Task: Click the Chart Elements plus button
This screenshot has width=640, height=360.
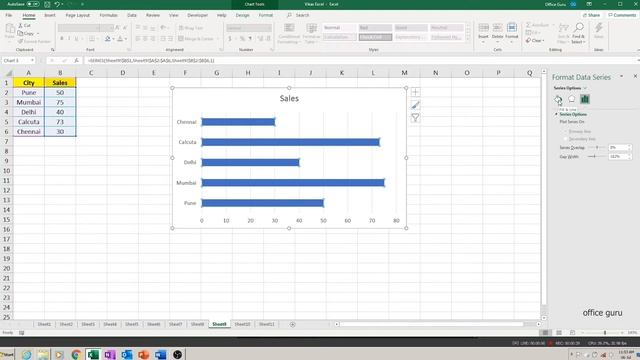Action: [415, 92]
